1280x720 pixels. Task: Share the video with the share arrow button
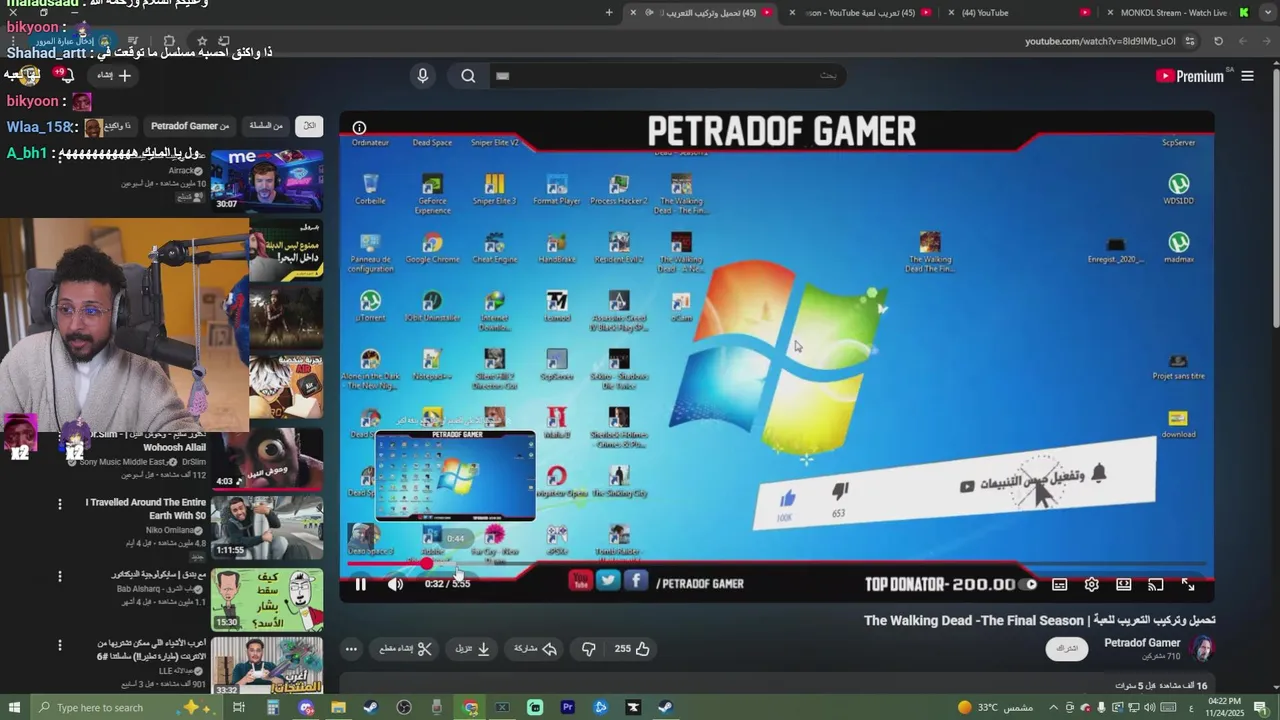coord(535,649)
